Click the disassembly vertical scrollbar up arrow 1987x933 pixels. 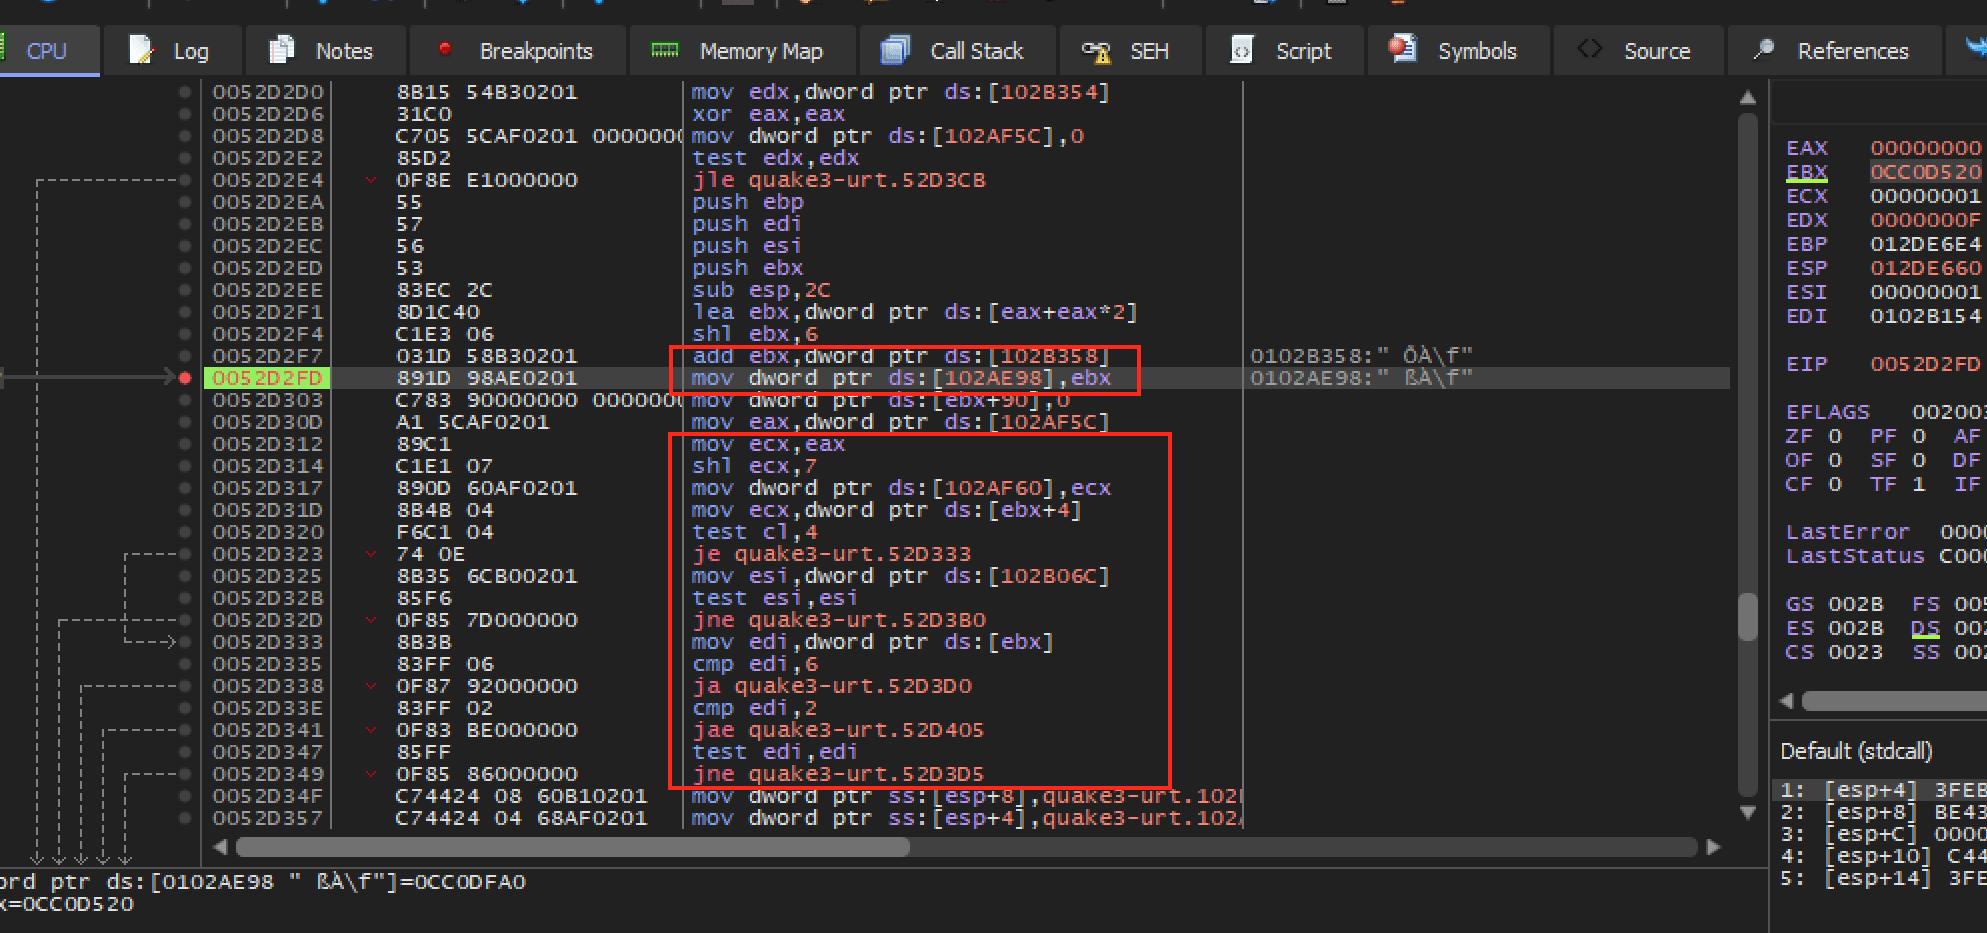(x=1748, y=98)
